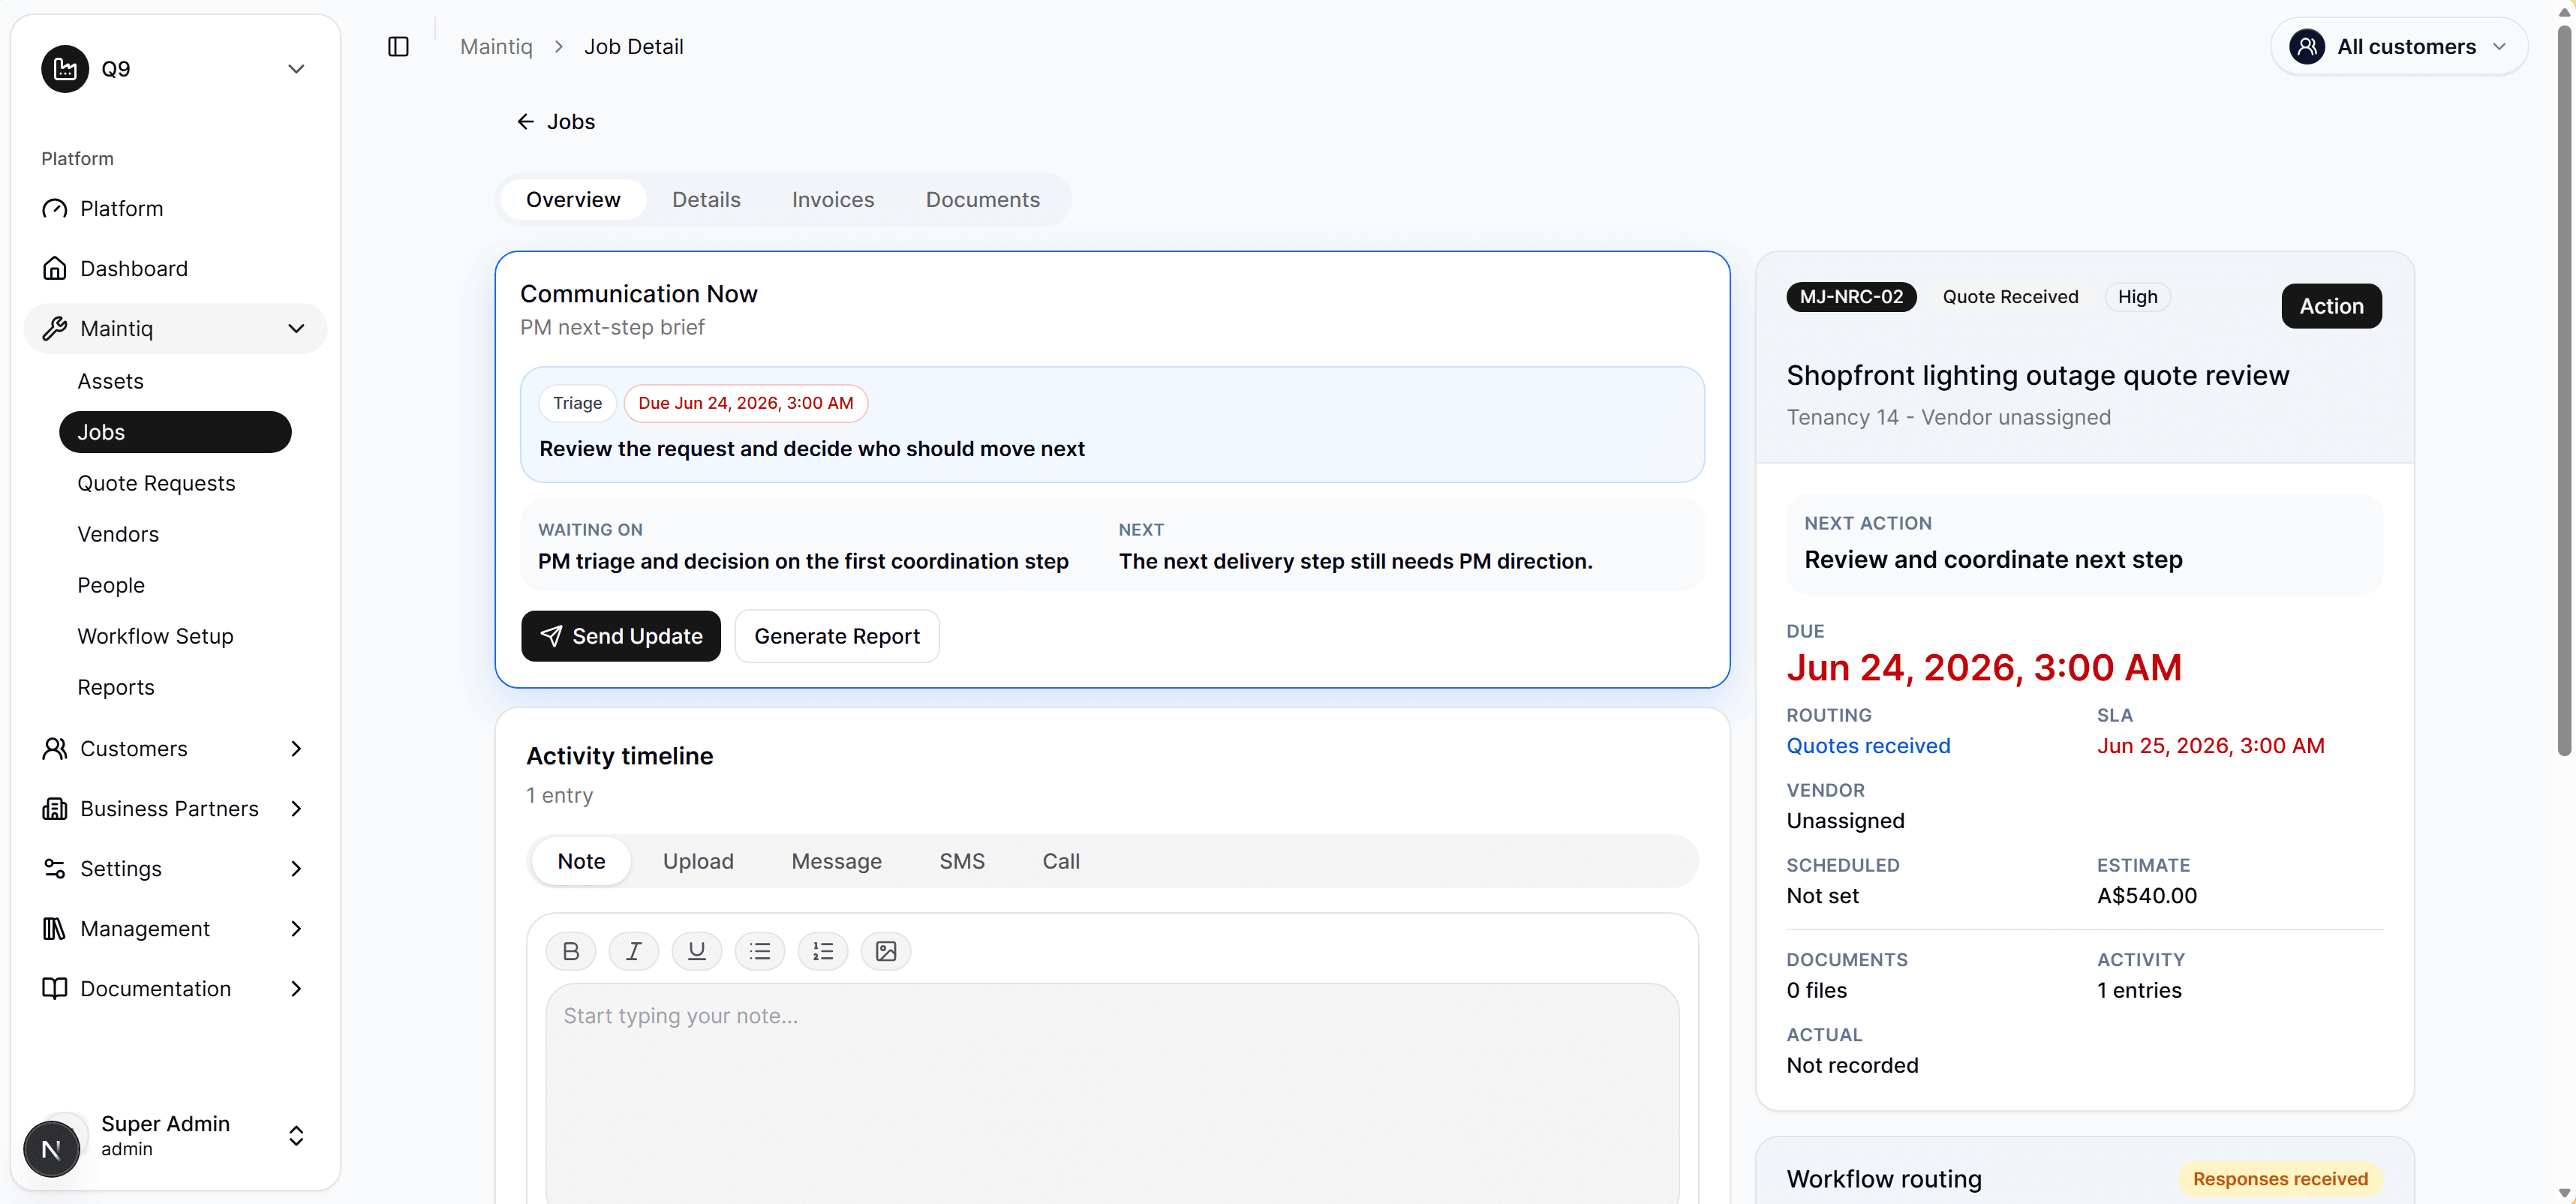Switch to the Documents tab
2576x1204 pixels.
(x=982, y=200)
